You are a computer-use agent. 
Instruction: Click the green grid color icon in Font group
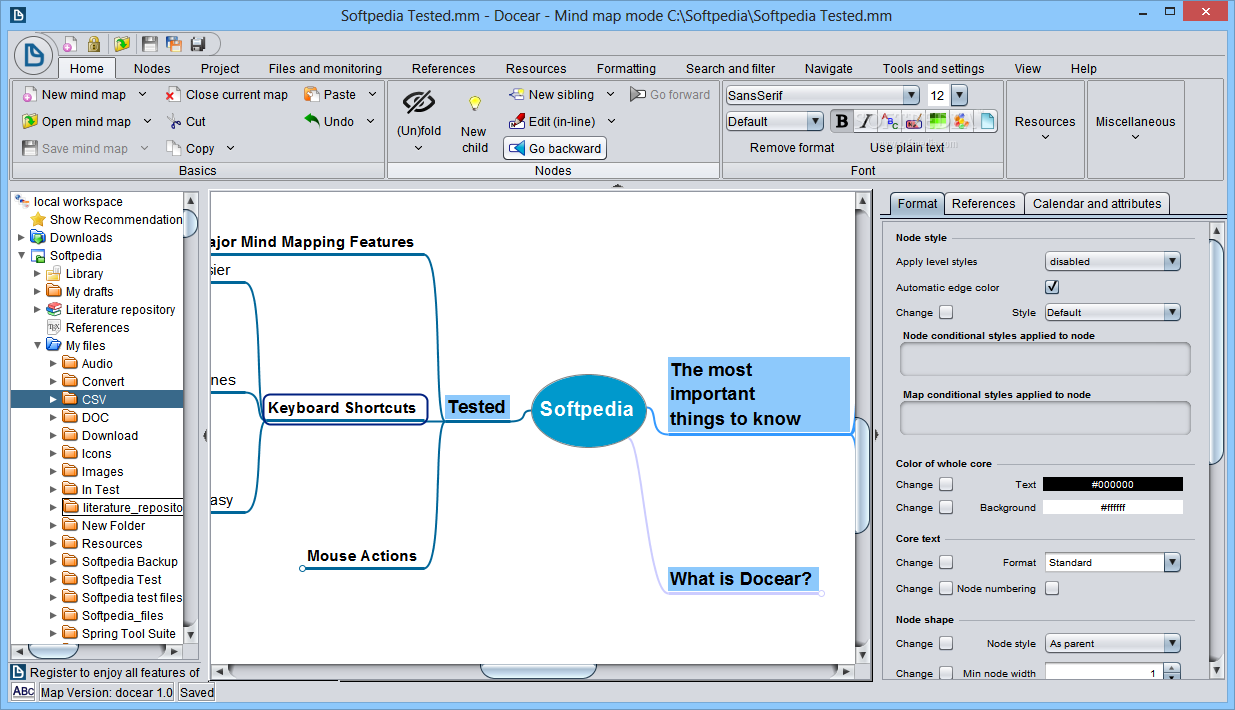coord(937,121)
